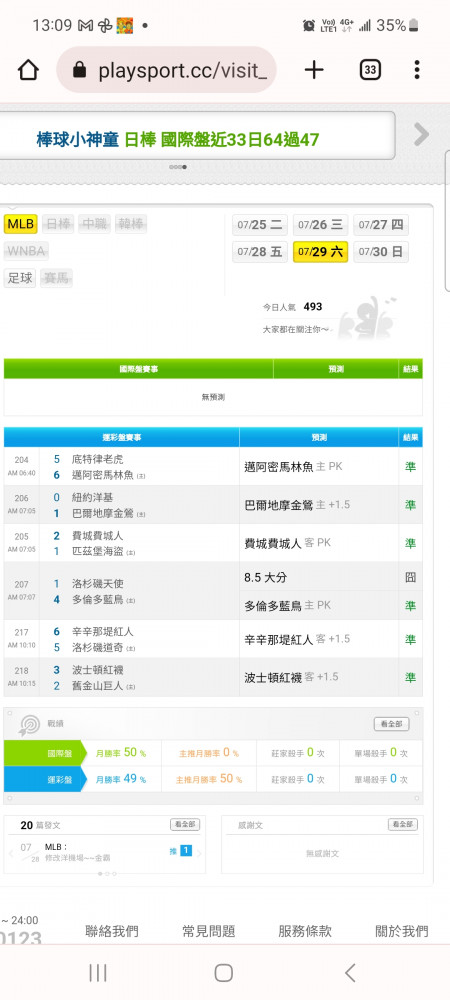Open the 棒球小神童 banner headline
The width and height of the screenshot is (450, 1000).
point(178,140)
